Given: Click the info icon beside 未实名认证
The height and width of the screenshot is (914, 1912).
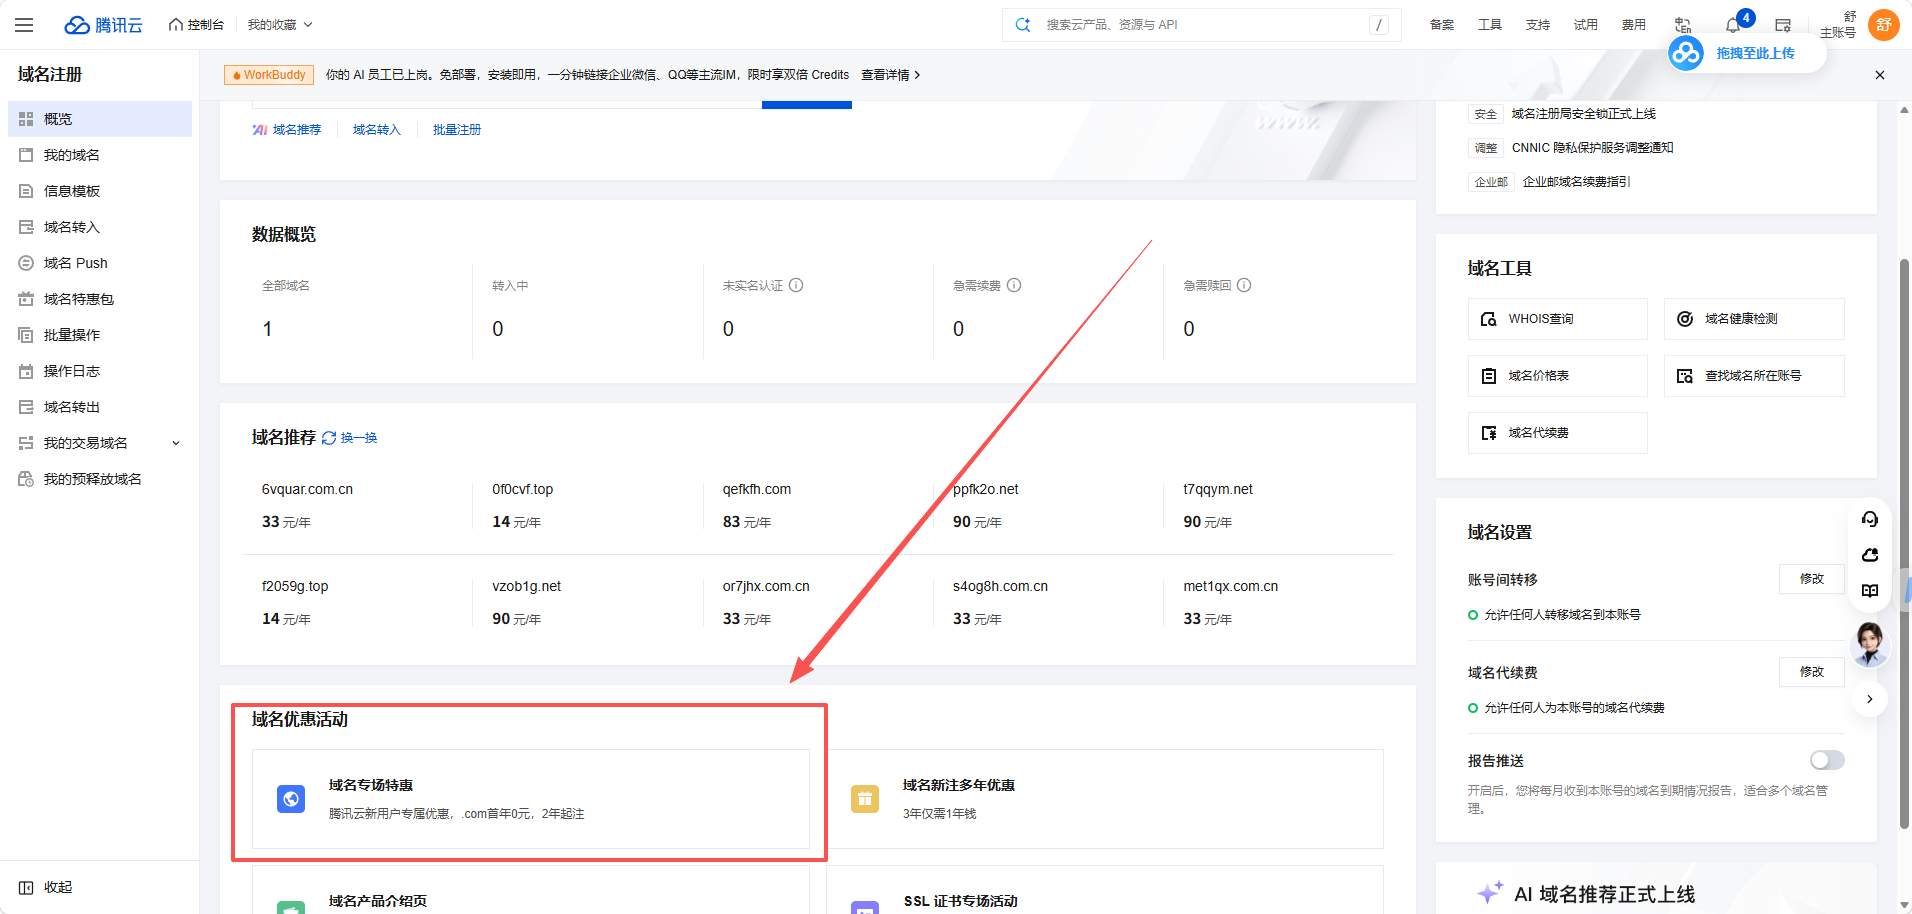Looking at the screenshot, I should click(x=796, y=285).
